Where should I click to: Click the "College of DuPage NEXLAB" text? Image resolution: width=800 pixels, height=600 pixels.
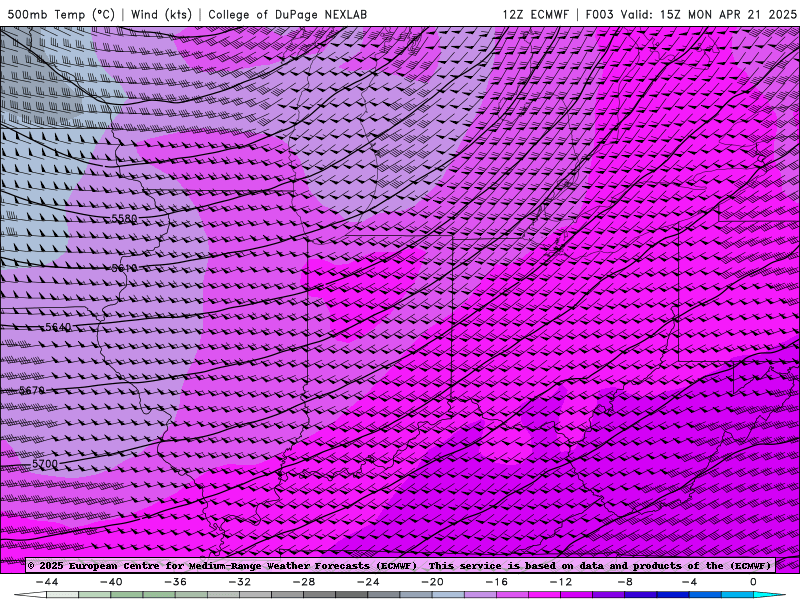pyautogui.click(x=287, y=14)
